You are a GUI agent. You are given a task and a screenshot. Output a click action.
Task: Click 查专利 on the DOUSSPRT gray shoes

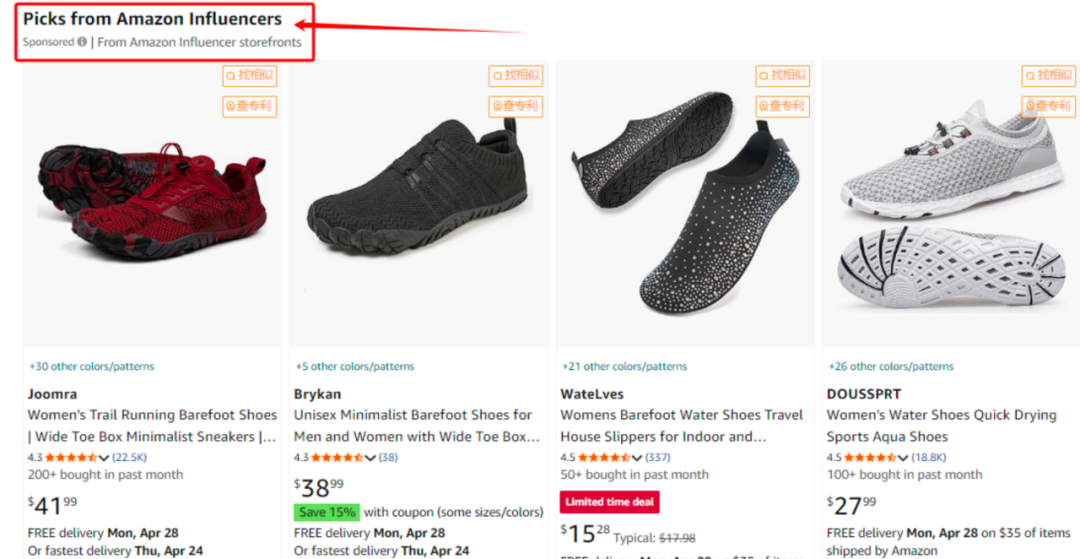pyautogui.click(x=1048, y=106)
